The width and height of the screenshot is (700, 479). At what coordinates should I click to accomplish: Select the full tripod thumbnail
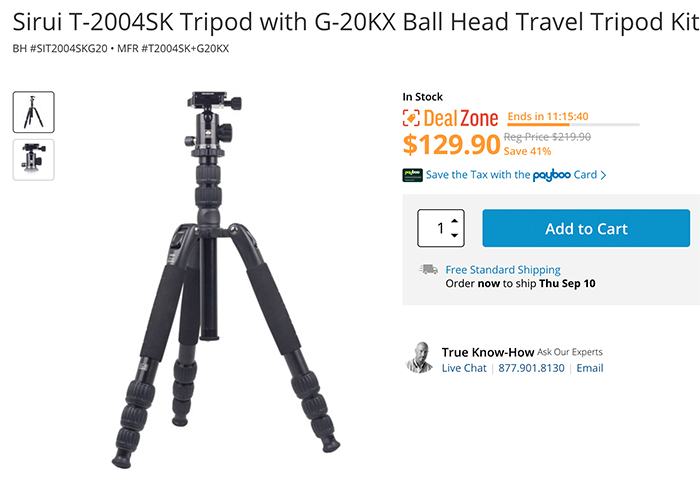tap(33, 112)
